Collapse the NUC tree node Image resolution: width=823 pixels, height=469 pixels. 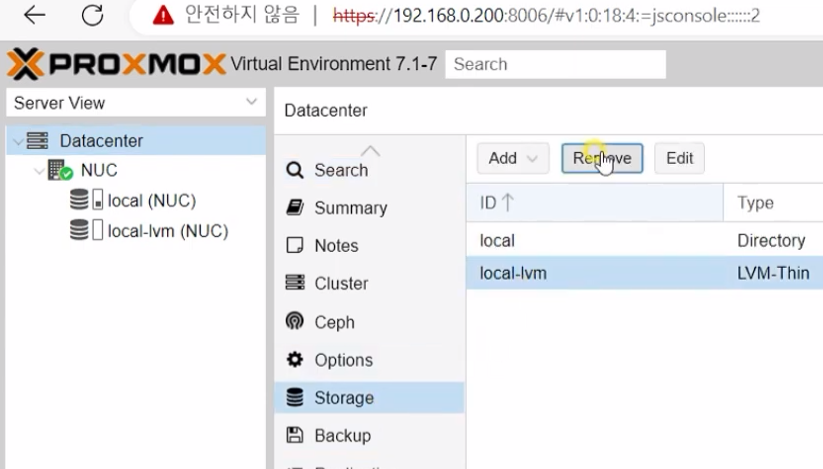click(x=39, y=171)
